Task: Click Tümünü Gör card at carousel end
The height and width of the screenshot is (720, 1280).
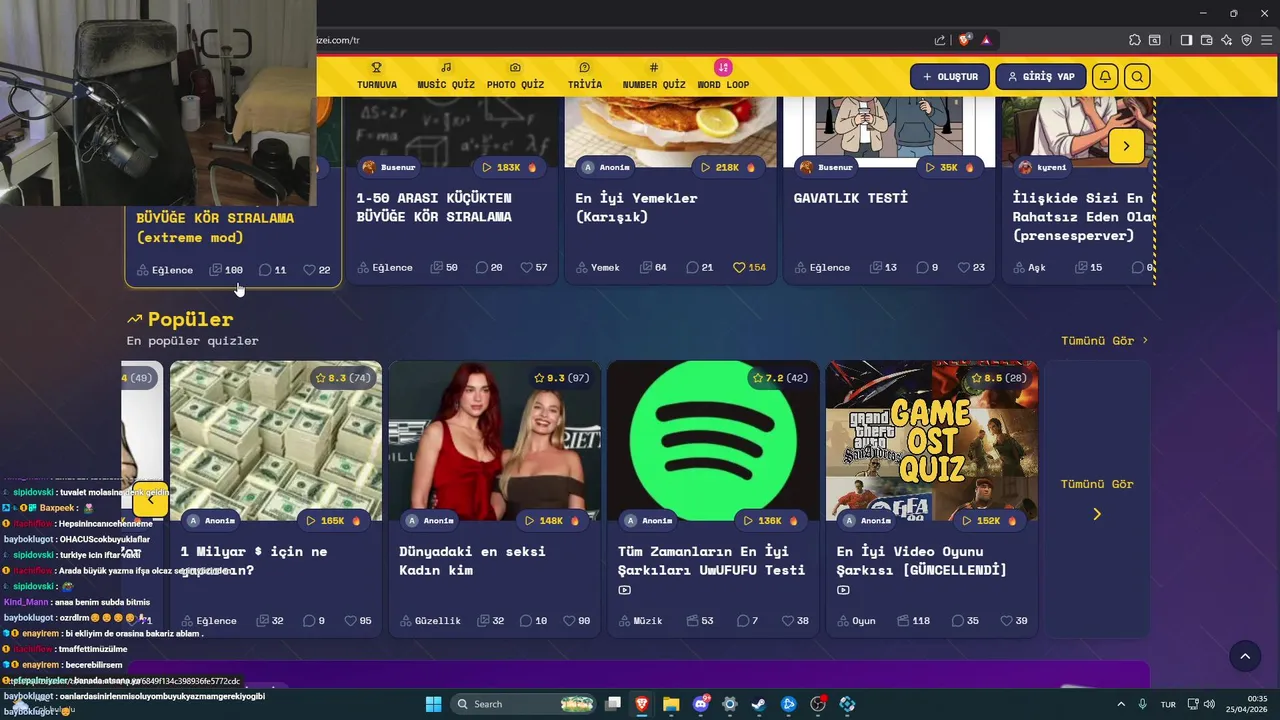Action: pyautogui.click(x=1097, y=498)
